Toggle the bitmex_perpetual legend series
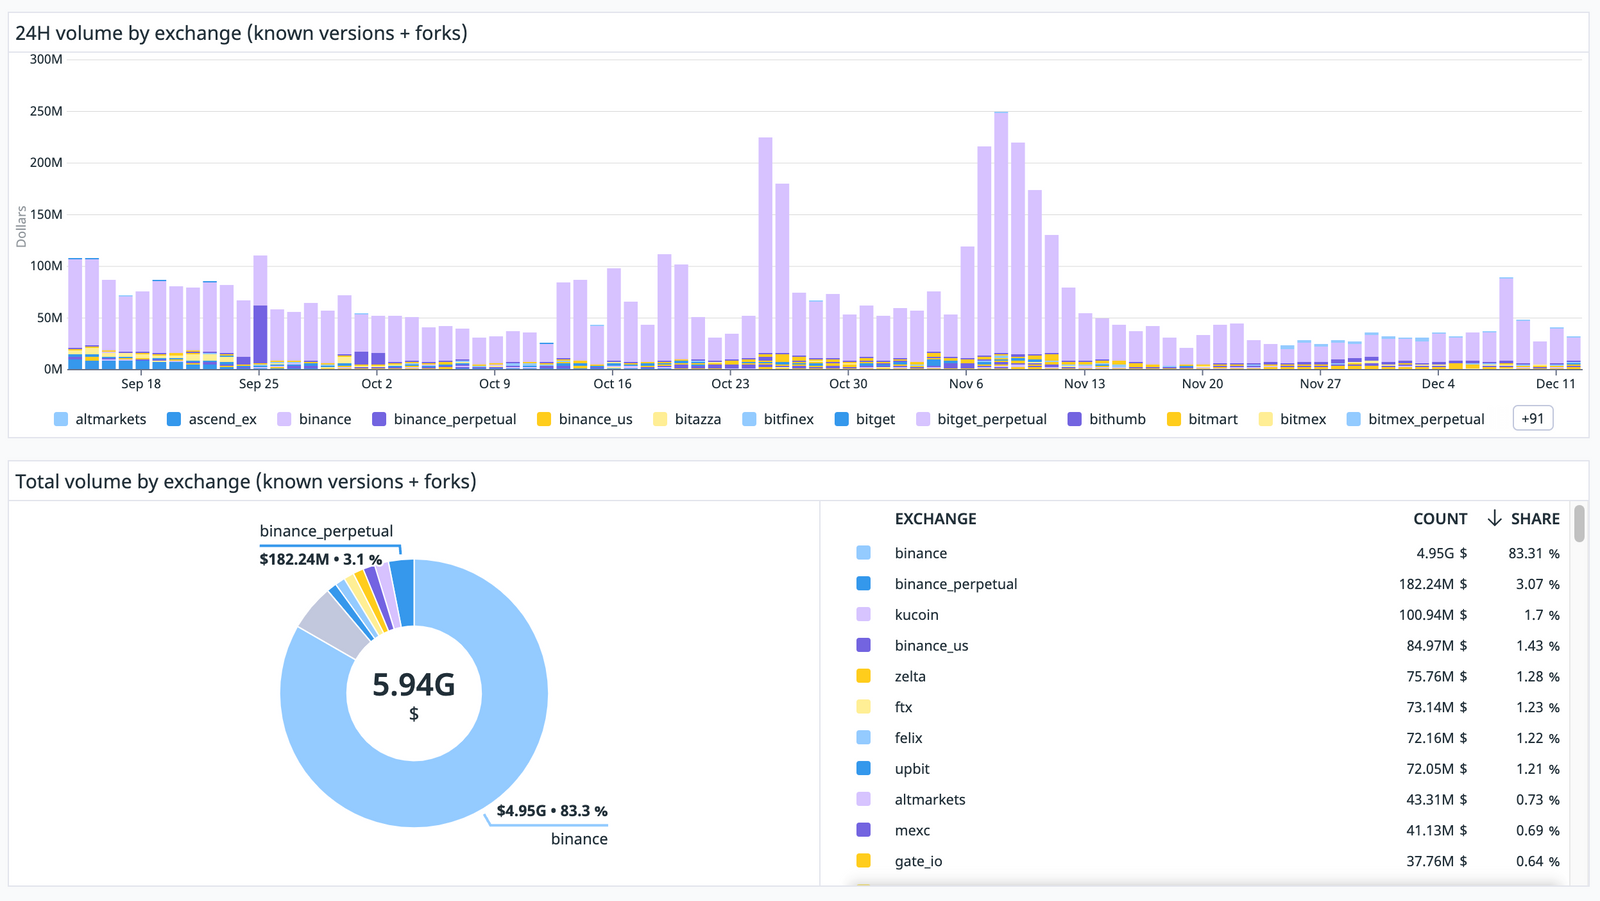Screen dimensions: 1600x901 (x=1415, y=419)
